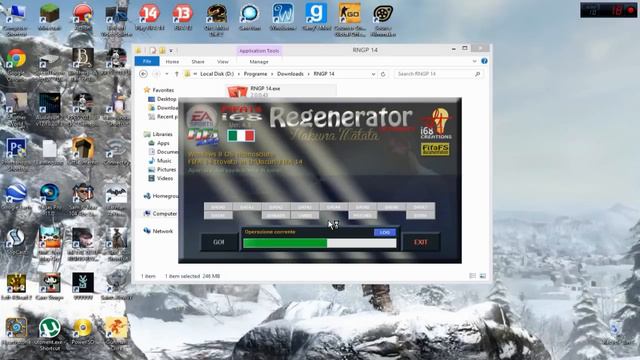This screenshot has width=640, height=360.
Task: Switch Explorer to large thumbnails view
Action: point(482,276)
